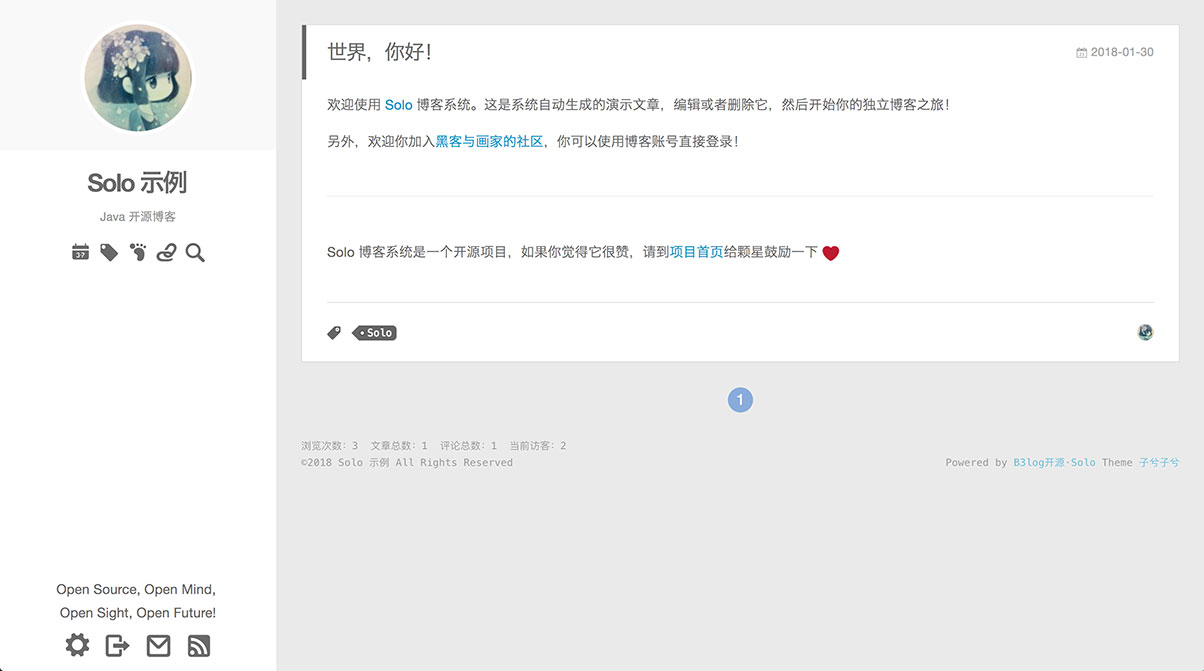Click the logout icon in sidebar footer

(x=118, y=645)
